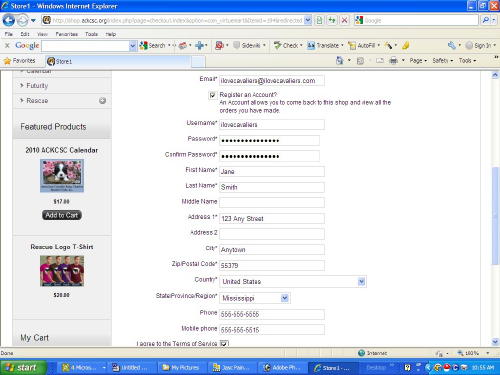This screenshot has width=500, height=375.
Task: Click the Add to Cart button for calendar
Action: click(62, 215)
